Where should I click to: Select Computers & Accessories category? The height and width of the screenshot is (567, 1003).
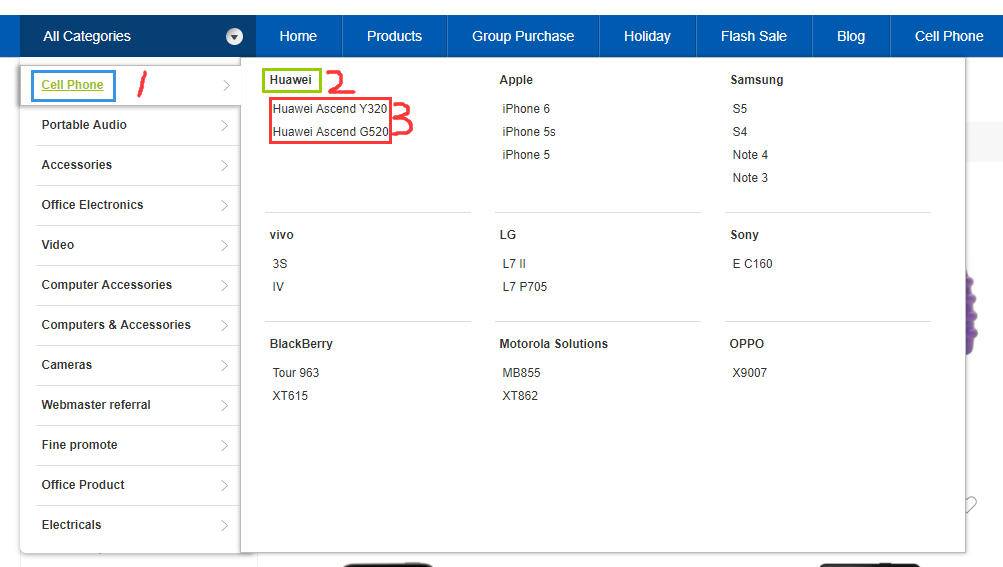tap(116, 325)
